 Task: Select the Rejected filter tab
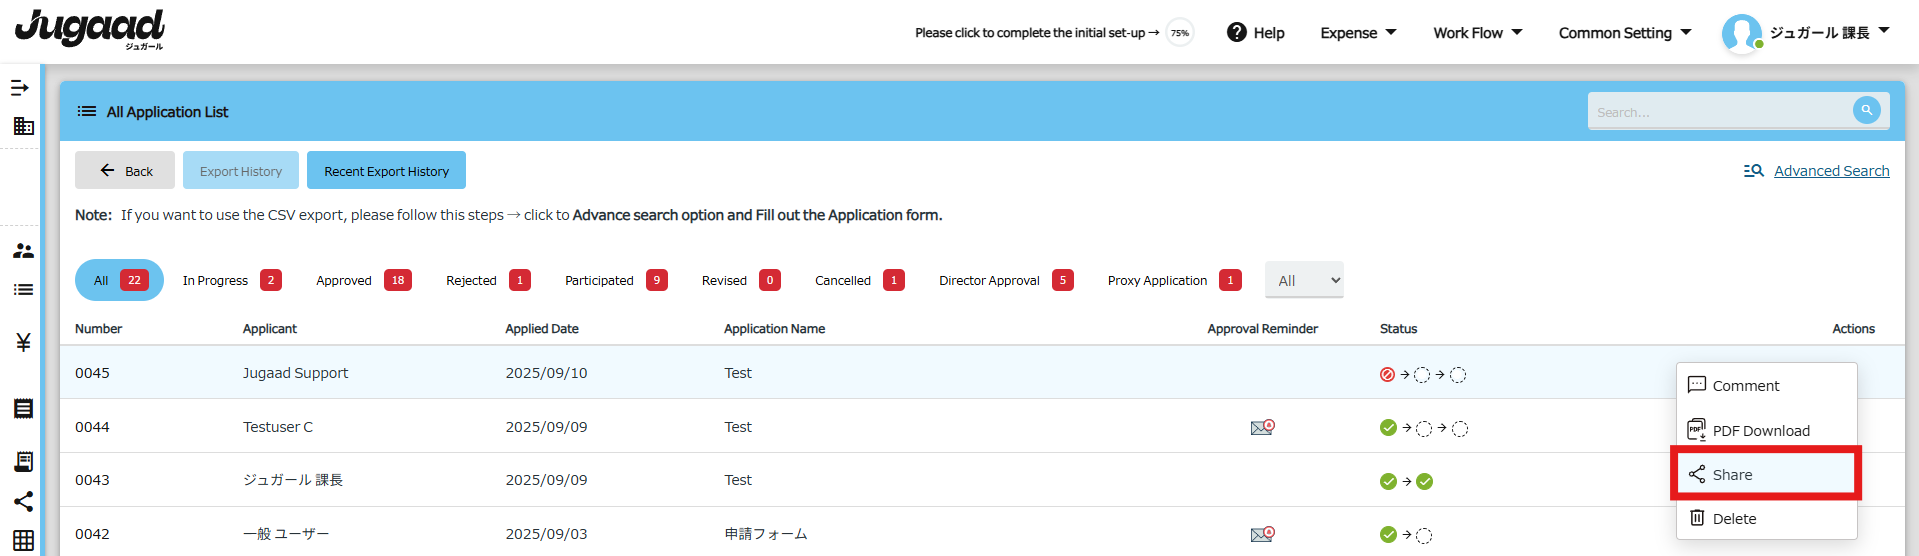488,280
